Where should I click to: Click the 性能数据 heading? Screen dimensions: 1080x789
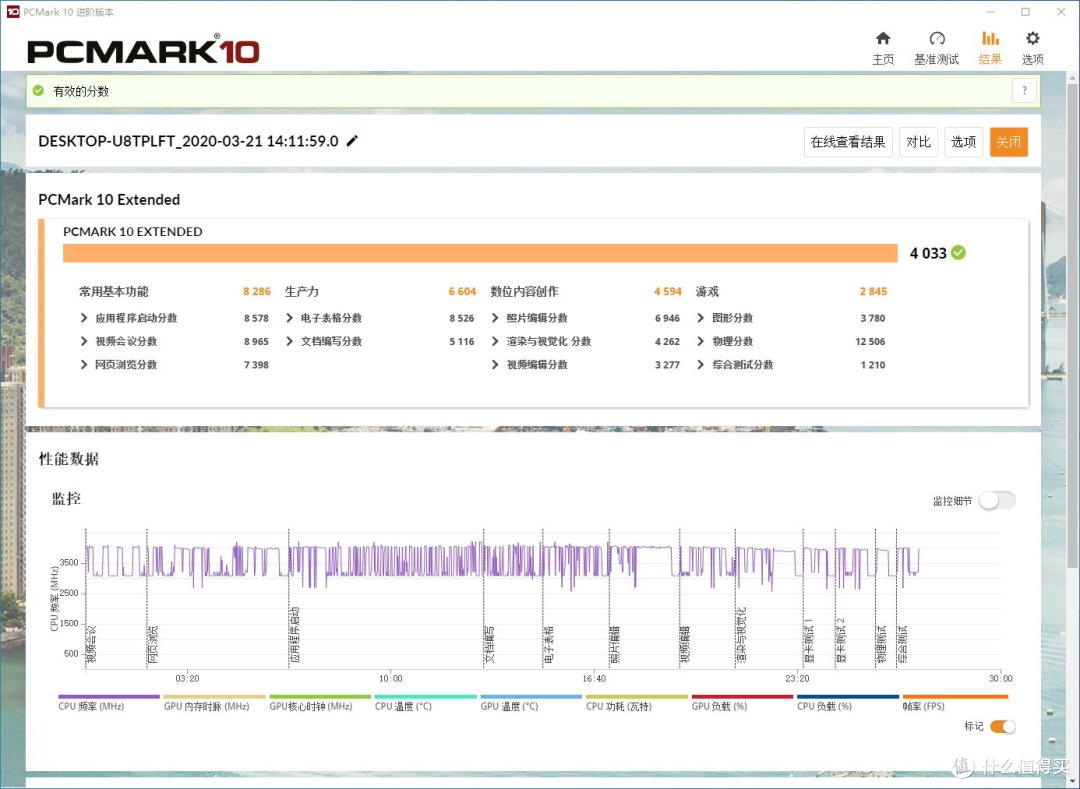click(x=69, y=459)
